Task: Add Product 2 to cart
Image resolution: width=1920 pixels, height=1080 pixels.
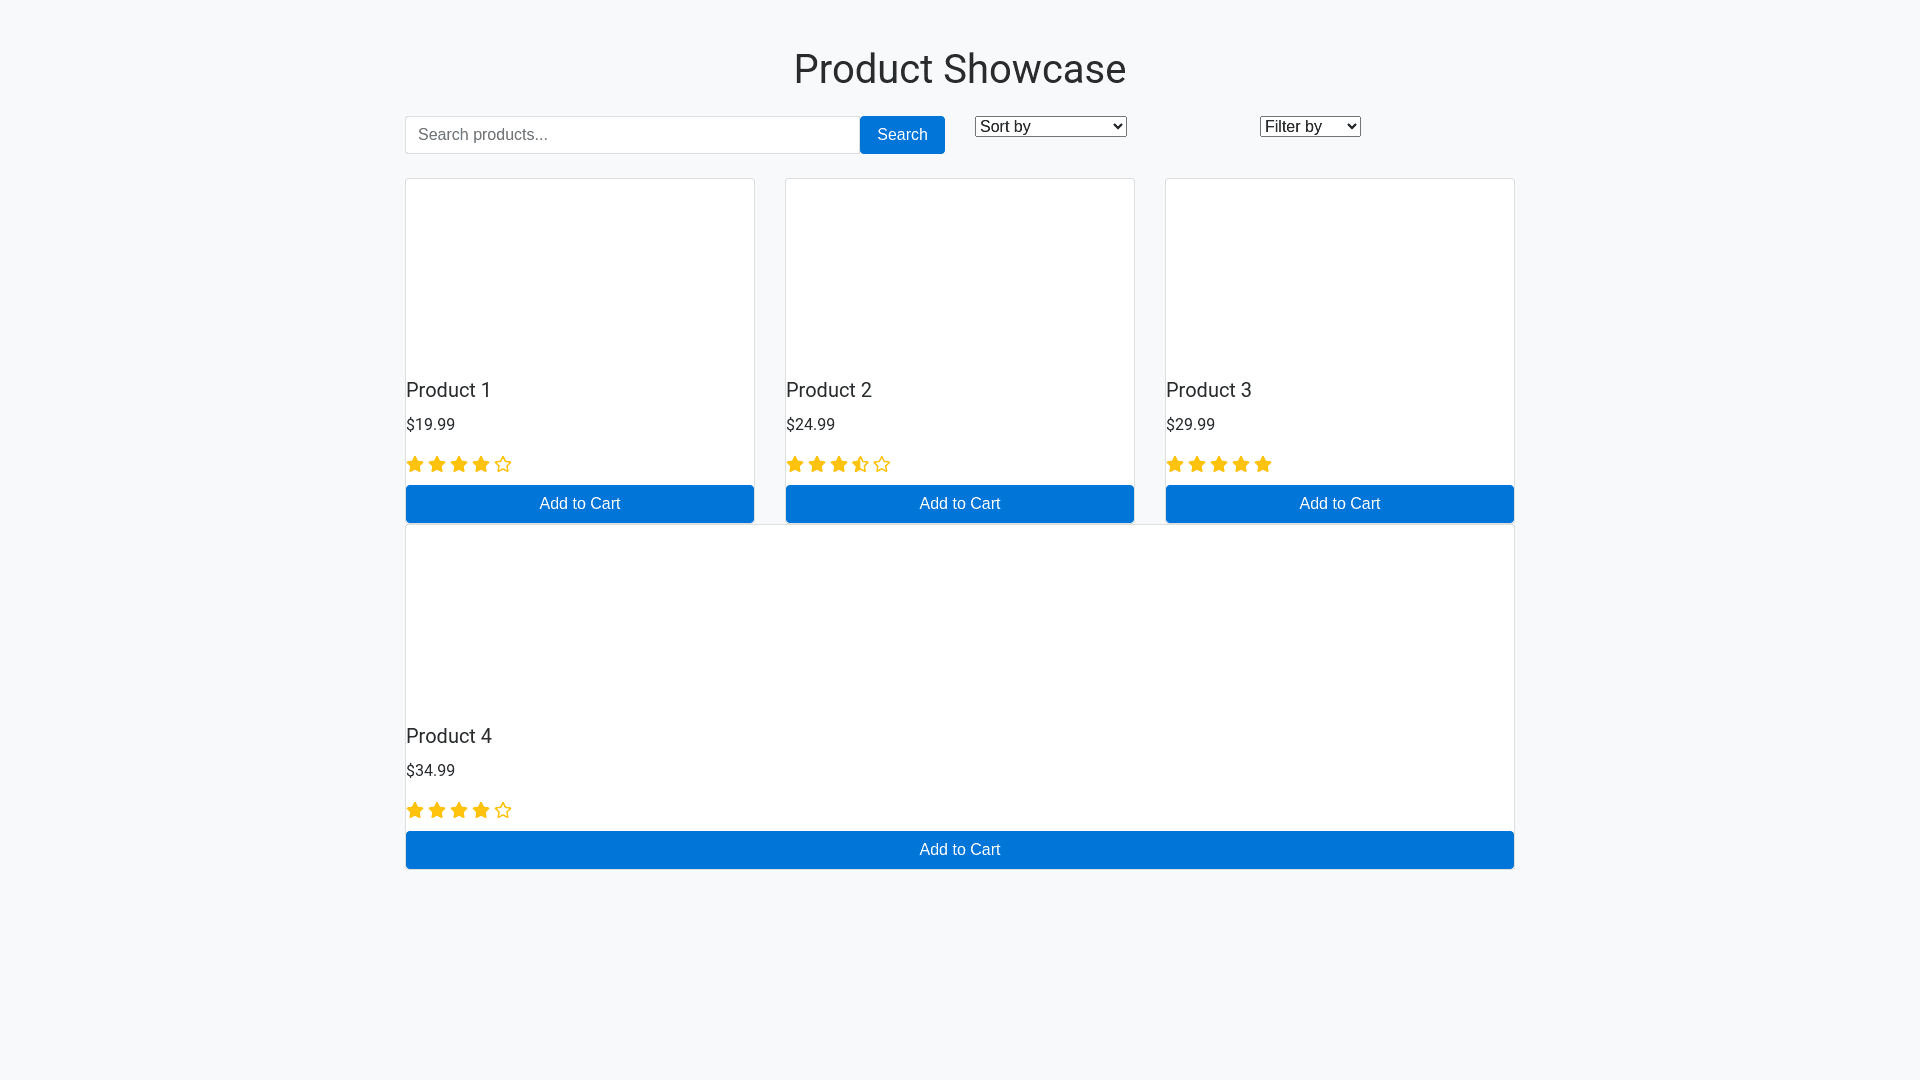Action: click(x=960, y=504)
